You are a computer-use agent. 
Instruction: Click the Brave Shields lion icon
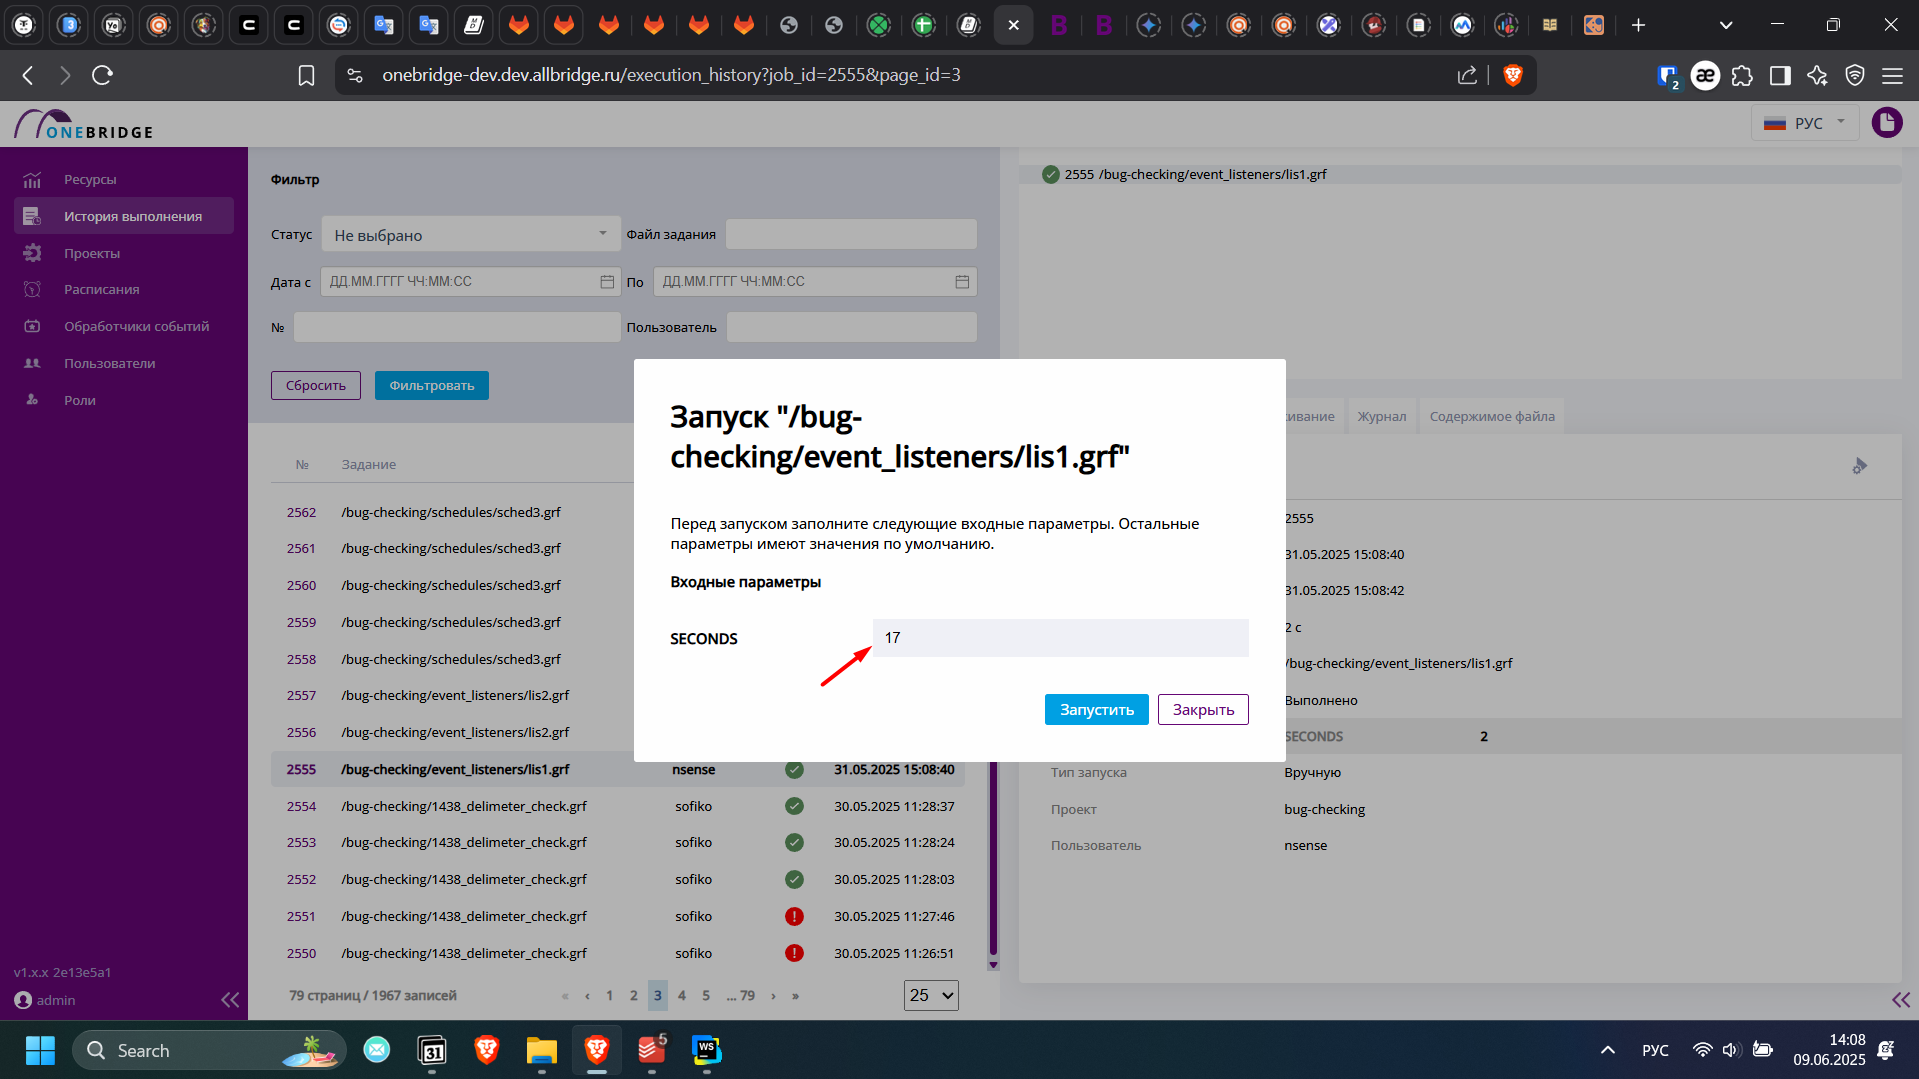[1513, 75]
